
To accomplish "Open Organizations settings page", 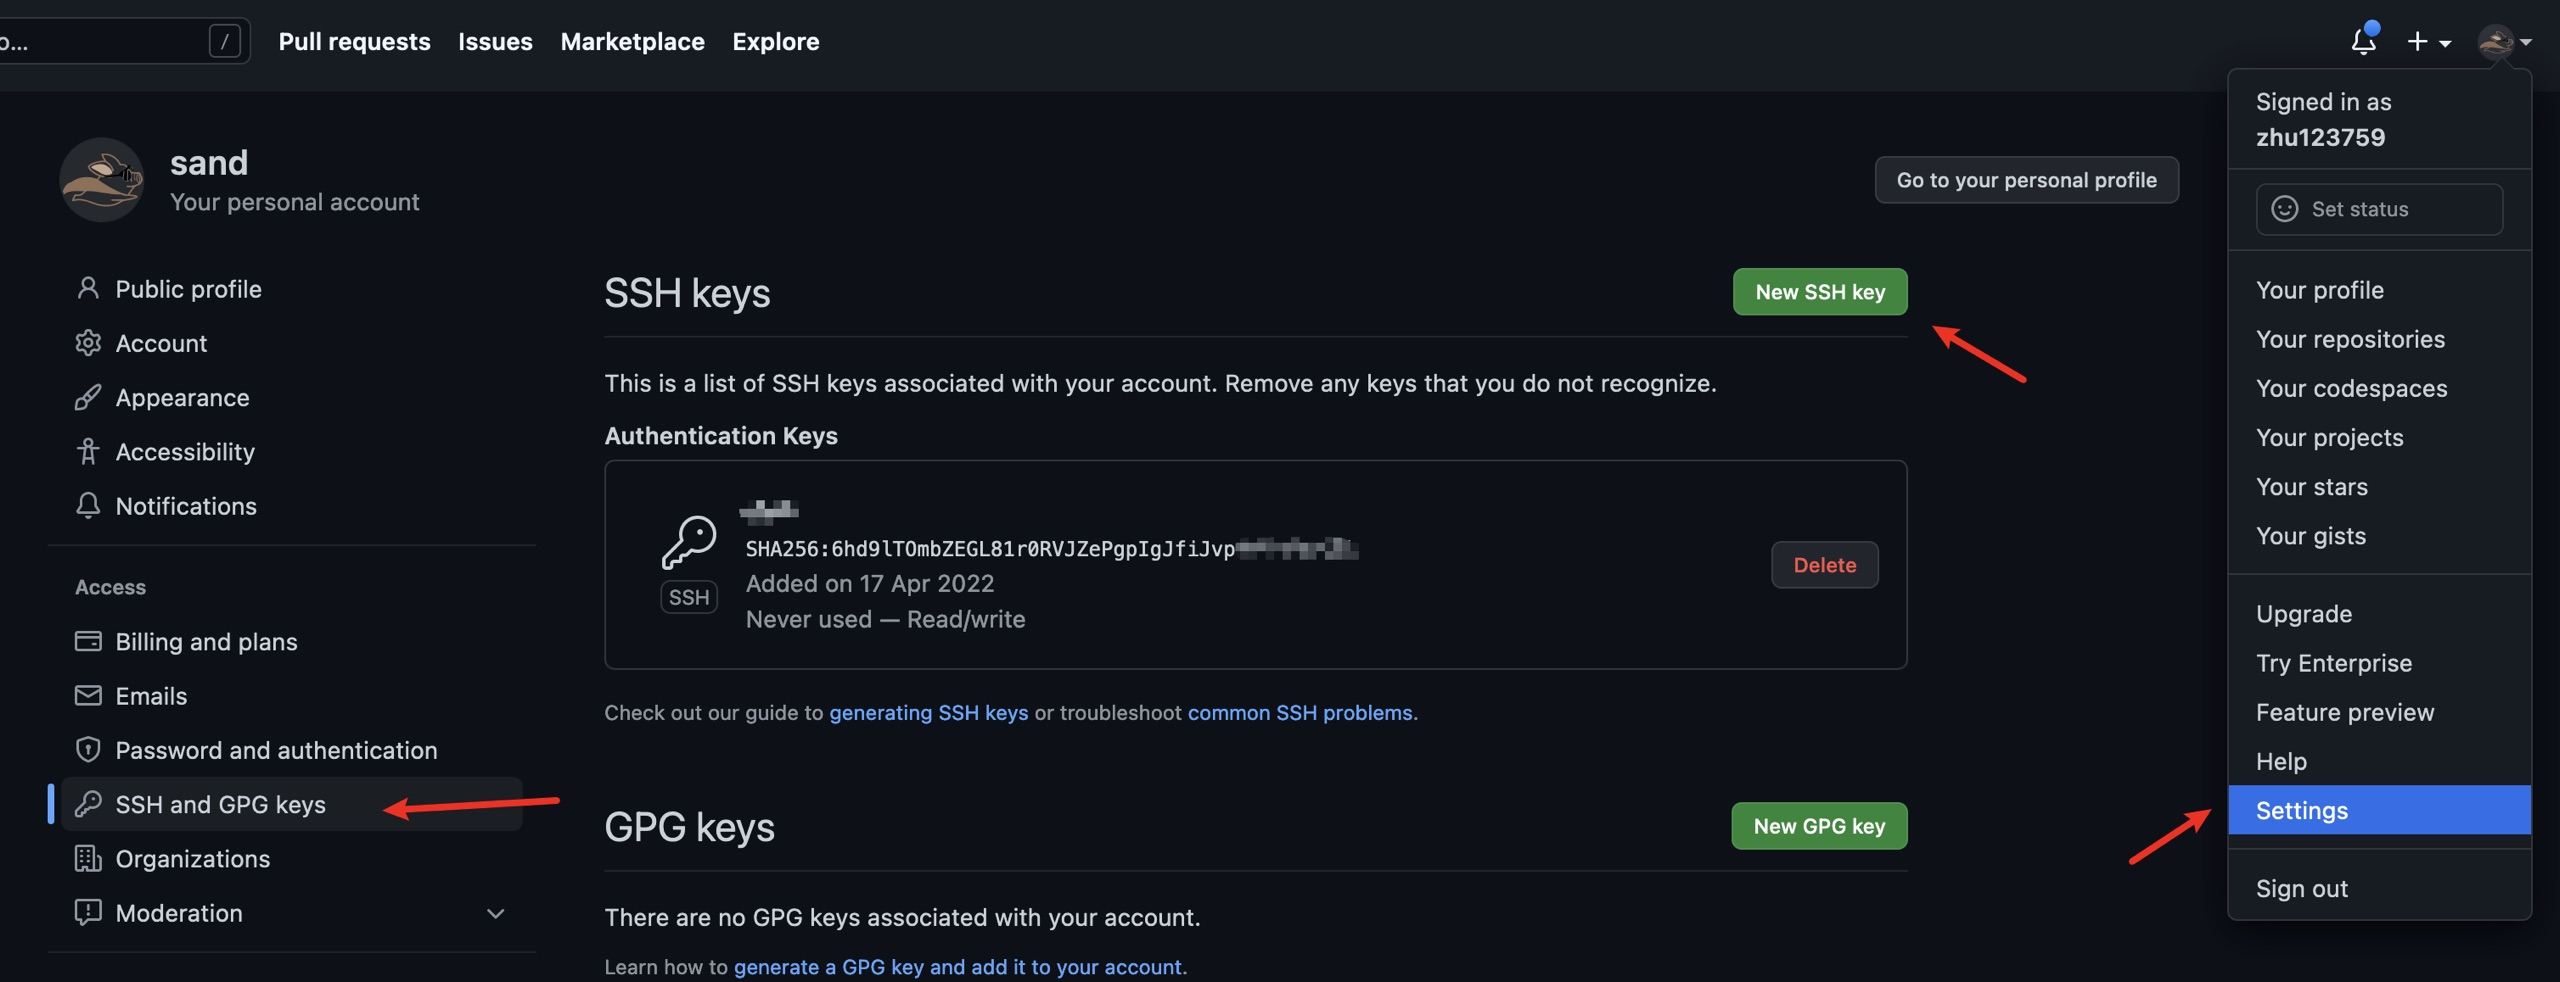I will point(292,858).
